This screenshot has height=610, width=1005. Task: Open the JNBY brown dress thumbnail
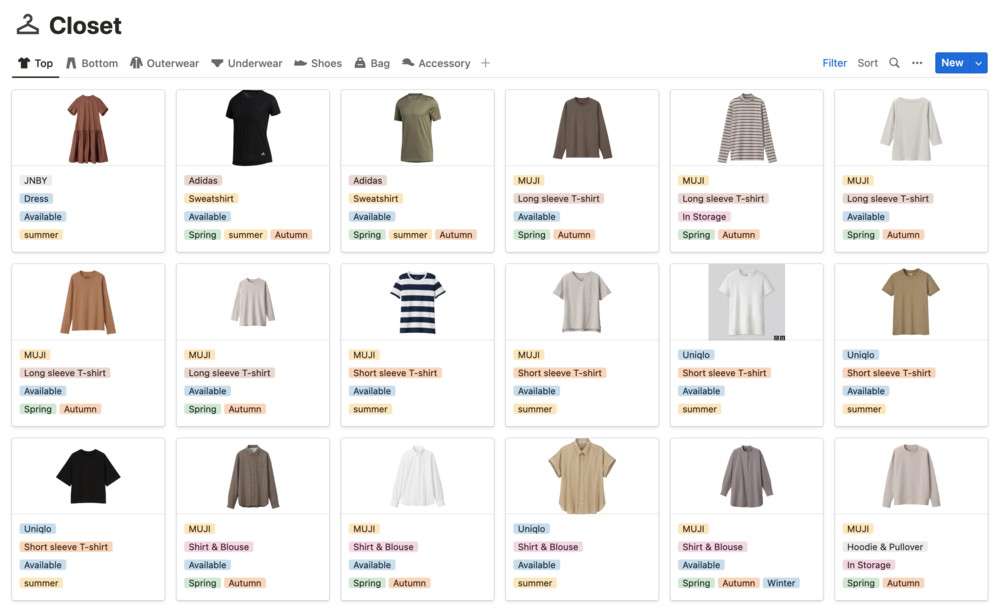88,128
